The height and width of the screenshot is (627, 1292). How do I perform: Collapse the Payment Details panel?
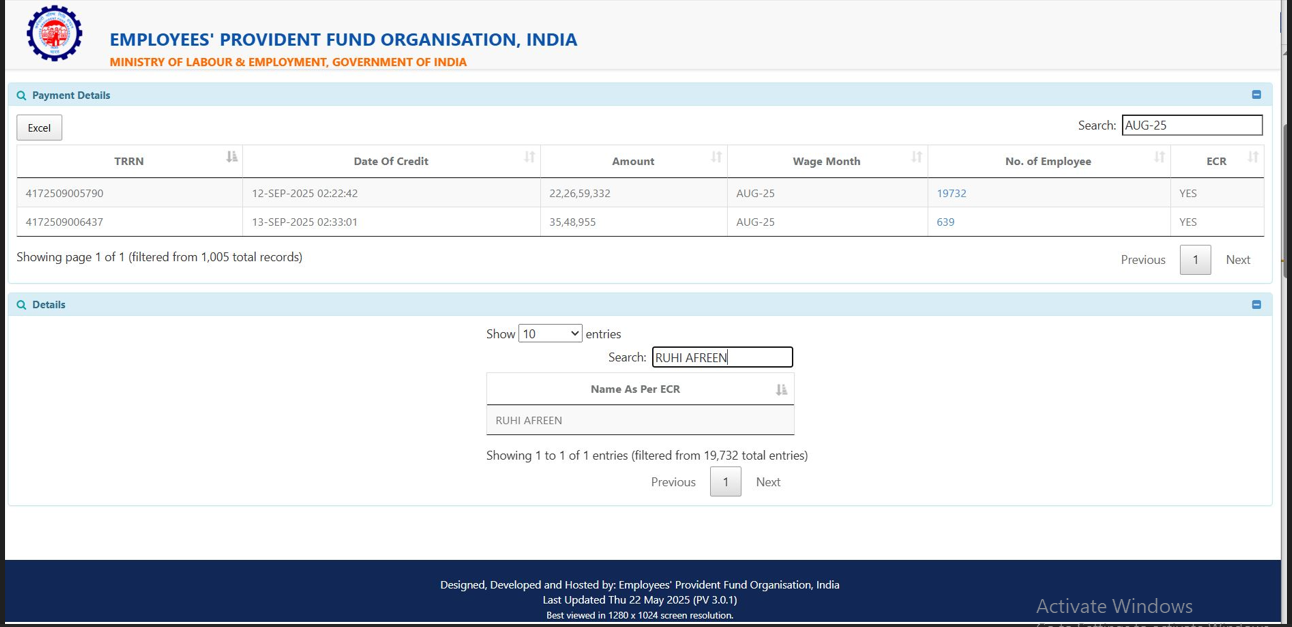coord(1256,95)
